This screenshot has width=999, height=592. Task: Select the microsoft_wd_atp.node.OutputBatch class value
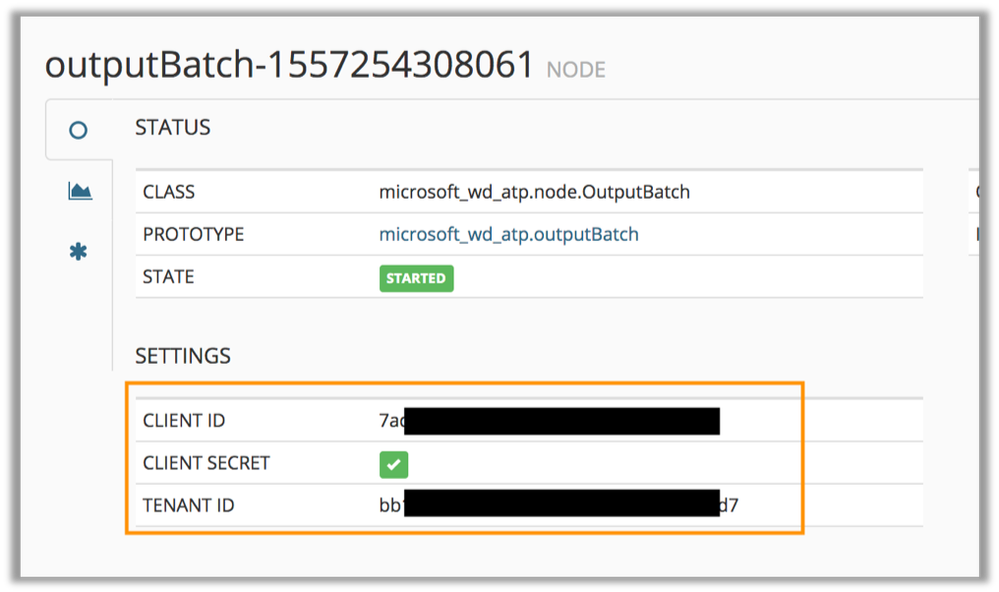tap(534, 192)
